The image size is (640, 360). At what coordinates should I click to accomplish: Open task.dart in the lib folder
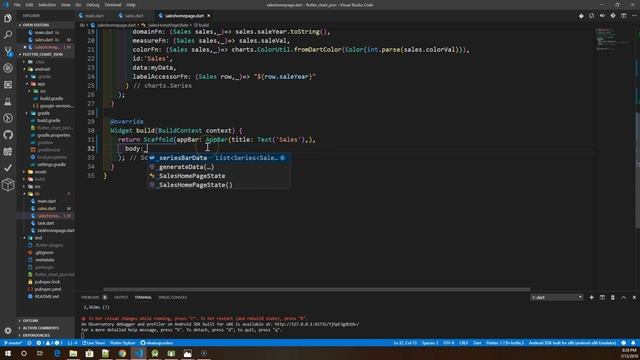pyautogui.click(x=46, y=223)
